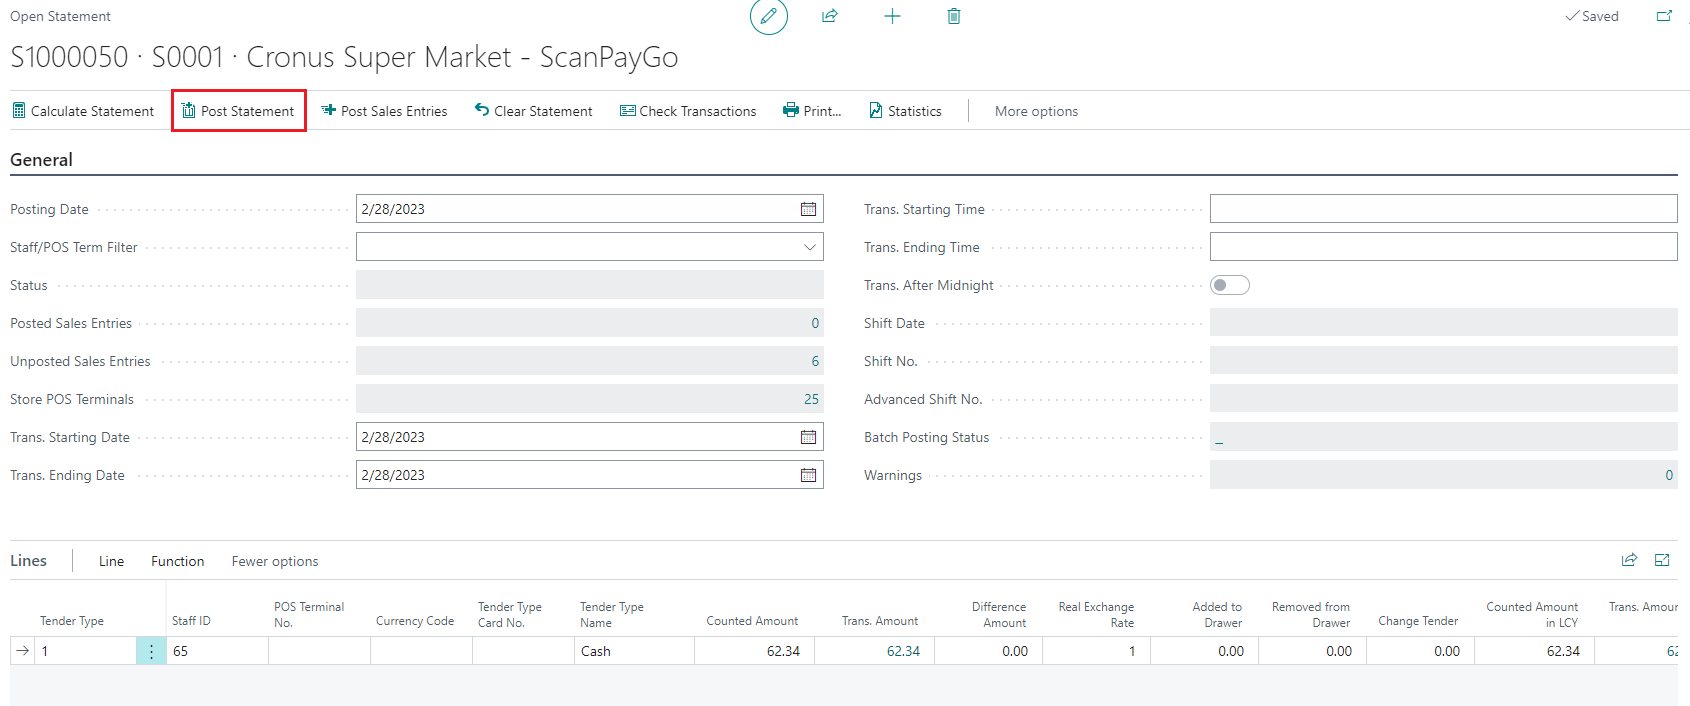Click the pencil edit icon at top
This screenshot has height=706, width=1690.
768,17
